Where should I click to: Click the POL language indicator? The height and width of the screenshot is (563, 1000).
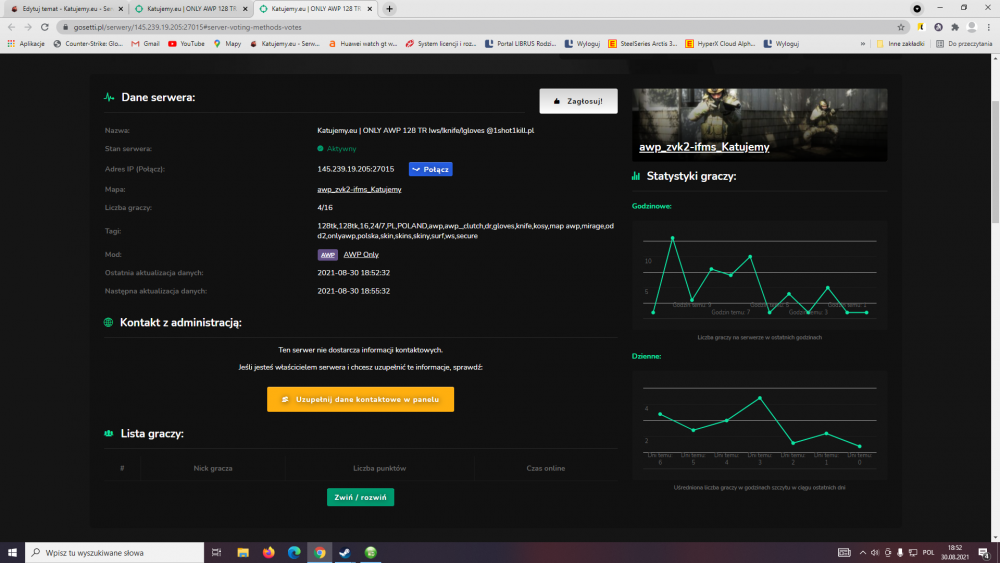click(928, 552)
